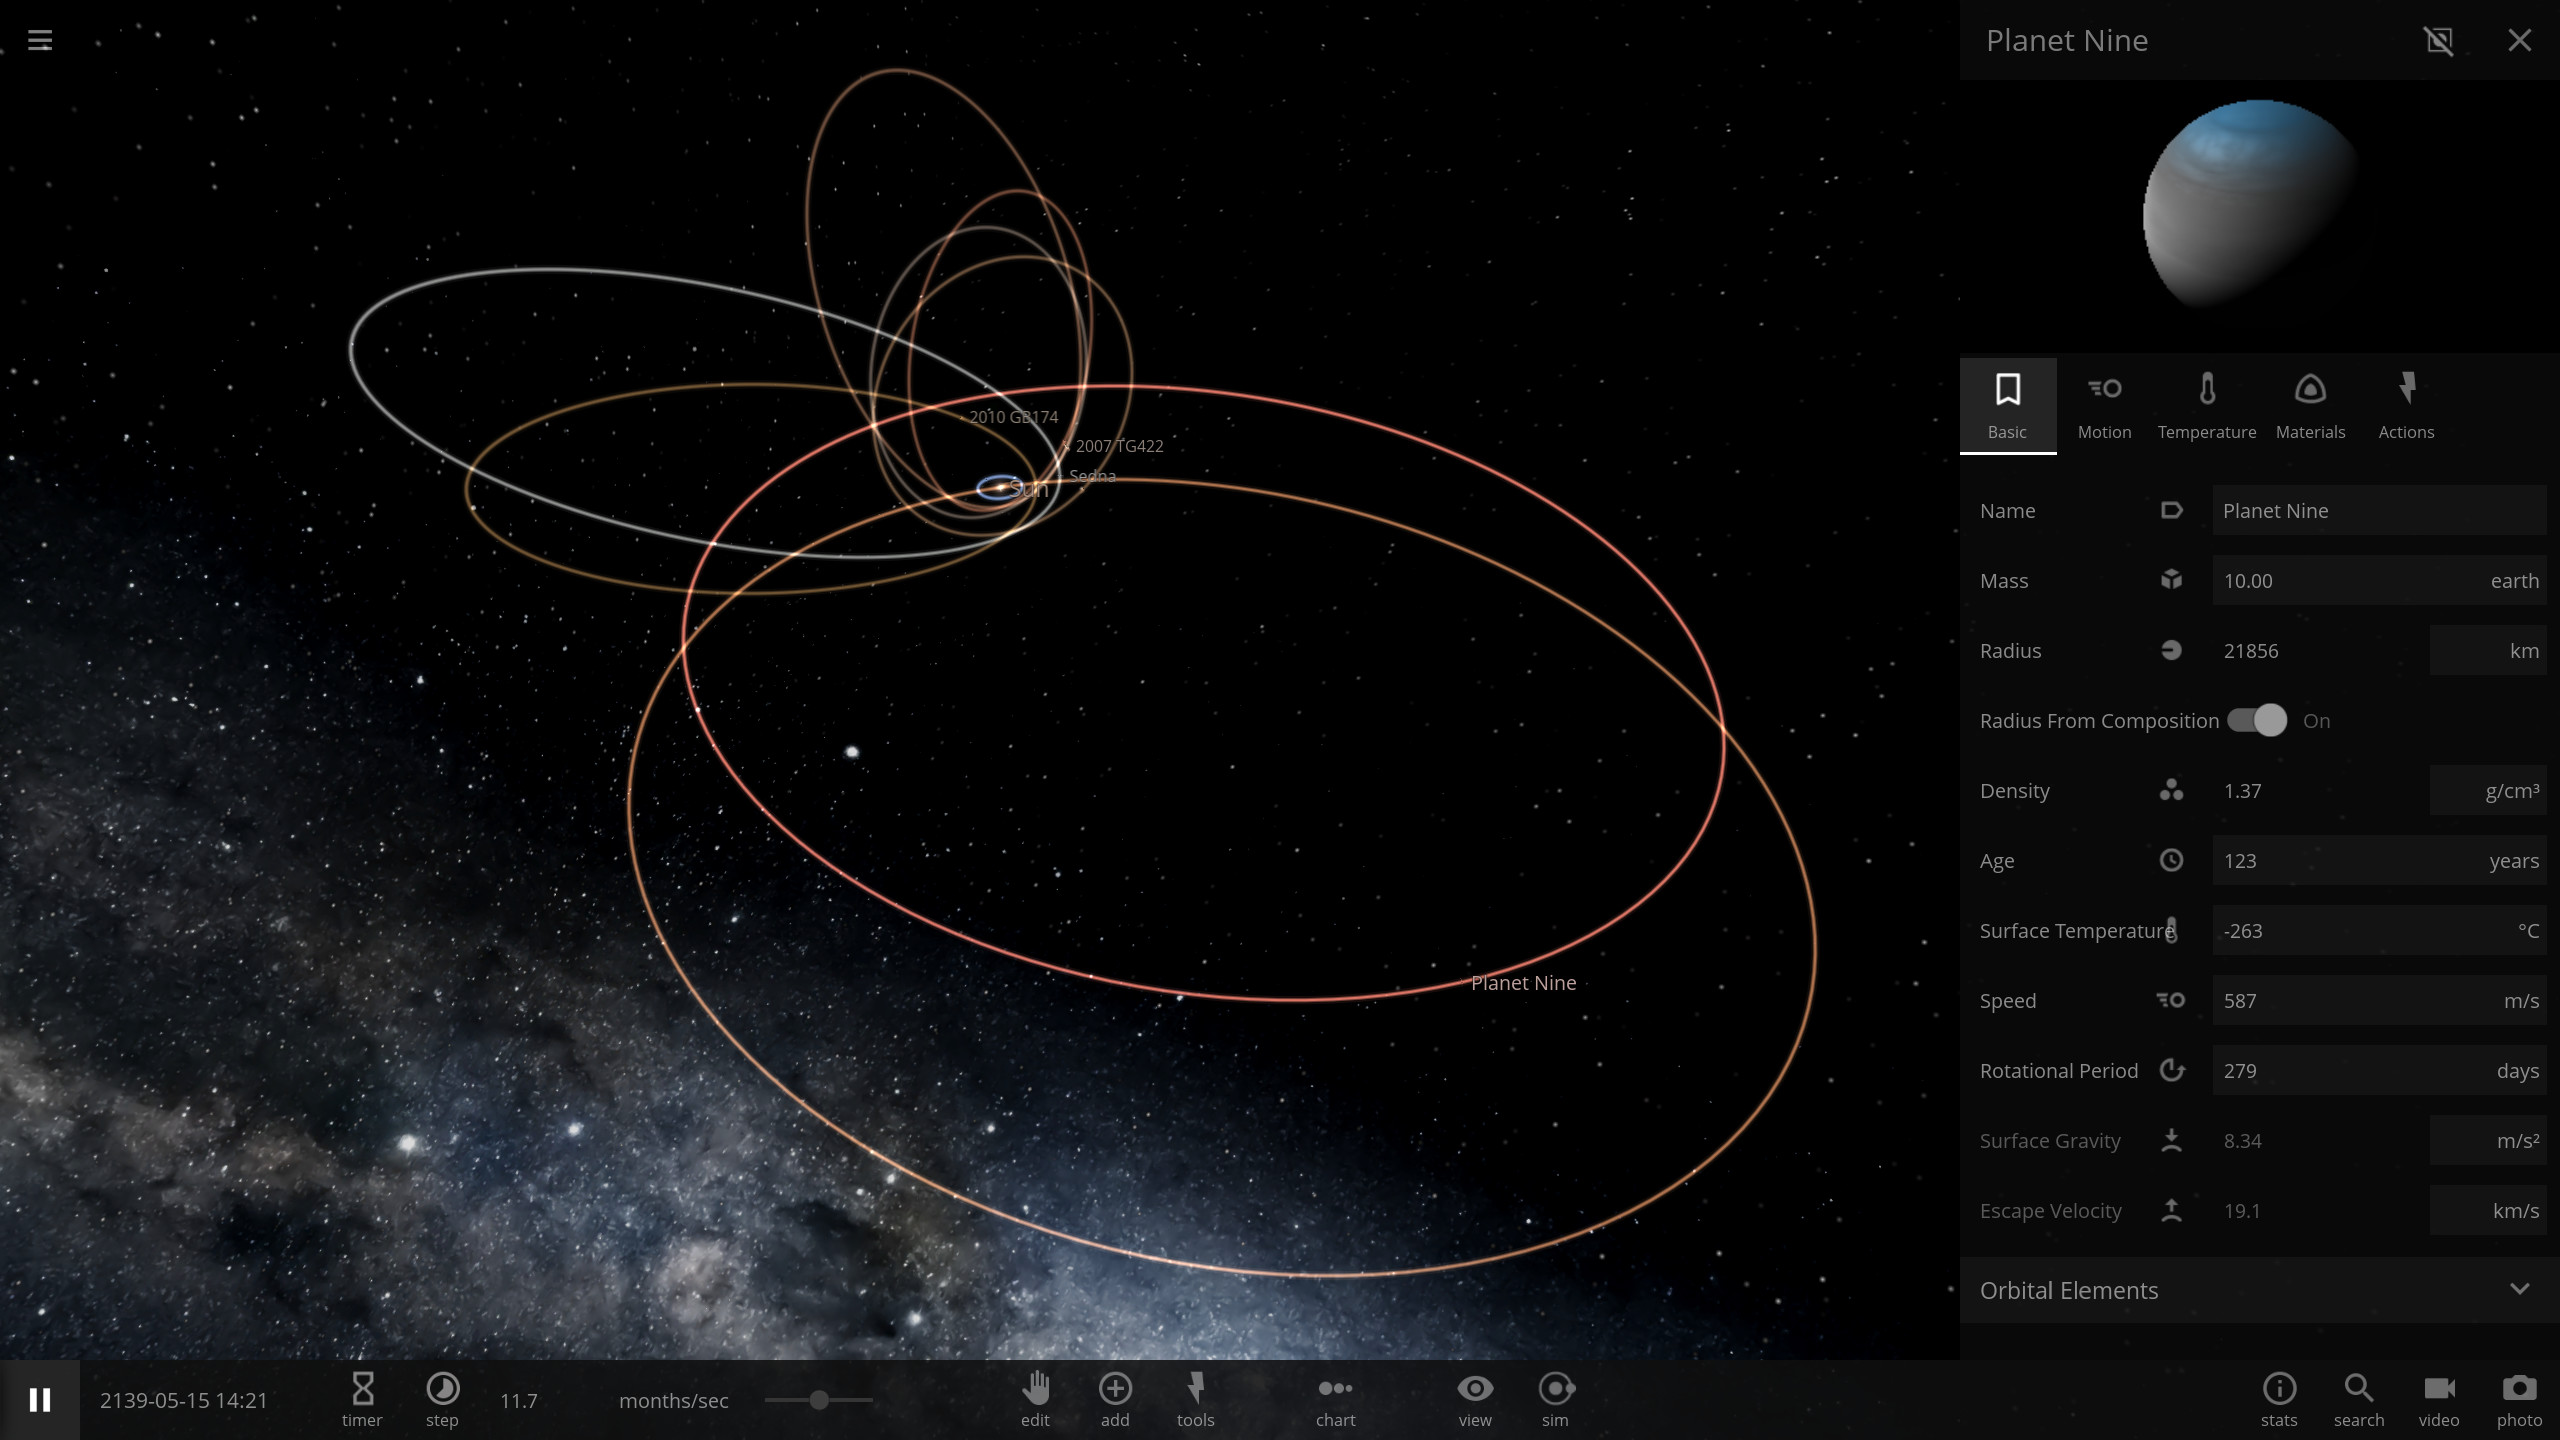Pause the simulation playback
The image size is (2560, 1440).
[x=40, y=1400]
